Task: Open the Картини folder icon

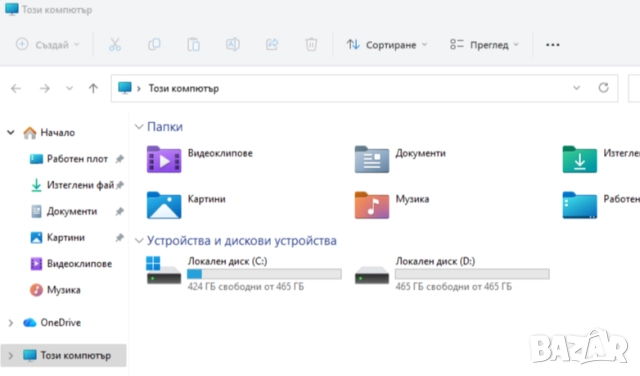Action: pyautogui.click(x=164, y=205)
